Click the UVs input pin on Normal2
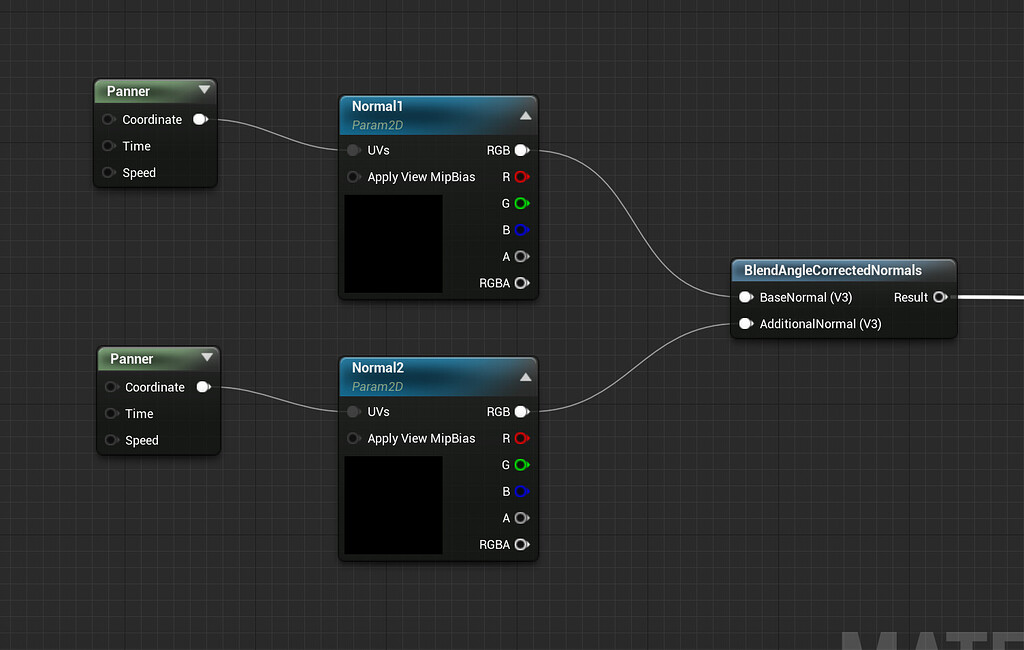Viewport: 1024px width, 650px height. pyautogui.click(x=354, y=411)
